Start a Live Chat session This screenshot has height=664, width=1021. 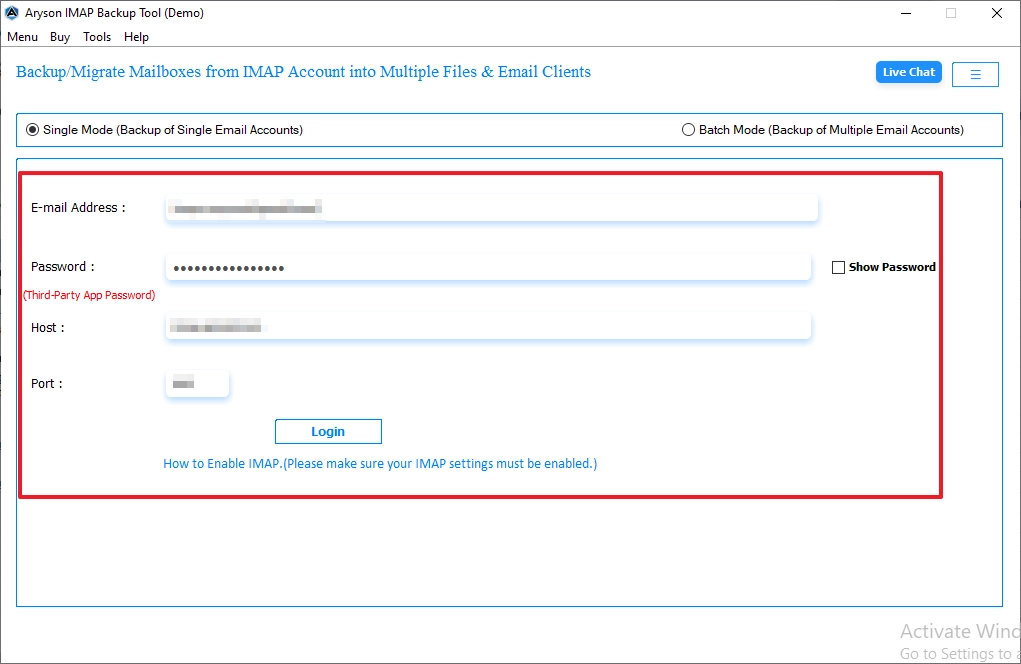coord(908,72)
